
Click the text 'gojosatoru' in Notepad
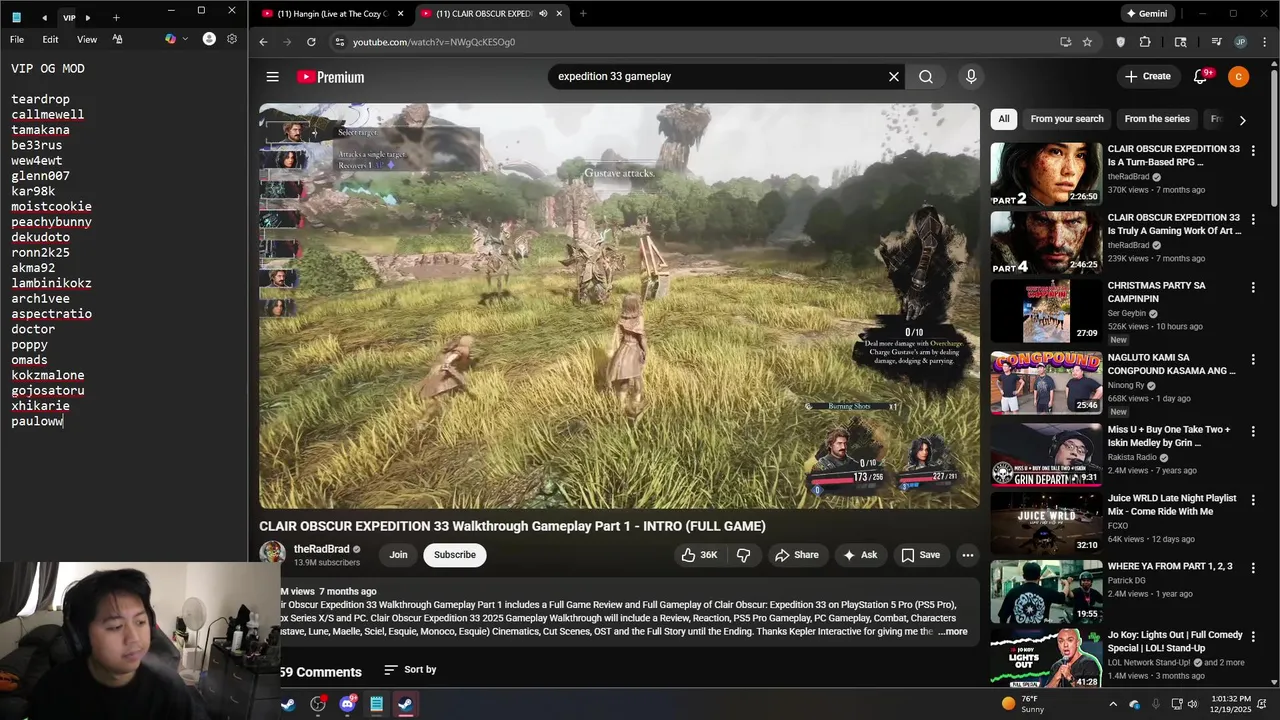48,391
